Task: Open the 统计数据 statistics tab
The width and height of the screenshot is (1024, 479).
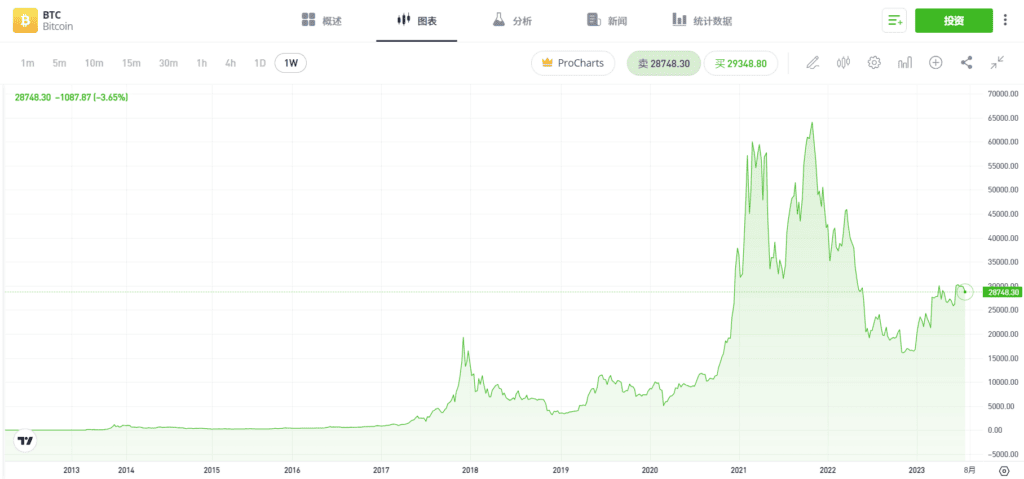Action: pyautogui.click(x=702, y=21)
